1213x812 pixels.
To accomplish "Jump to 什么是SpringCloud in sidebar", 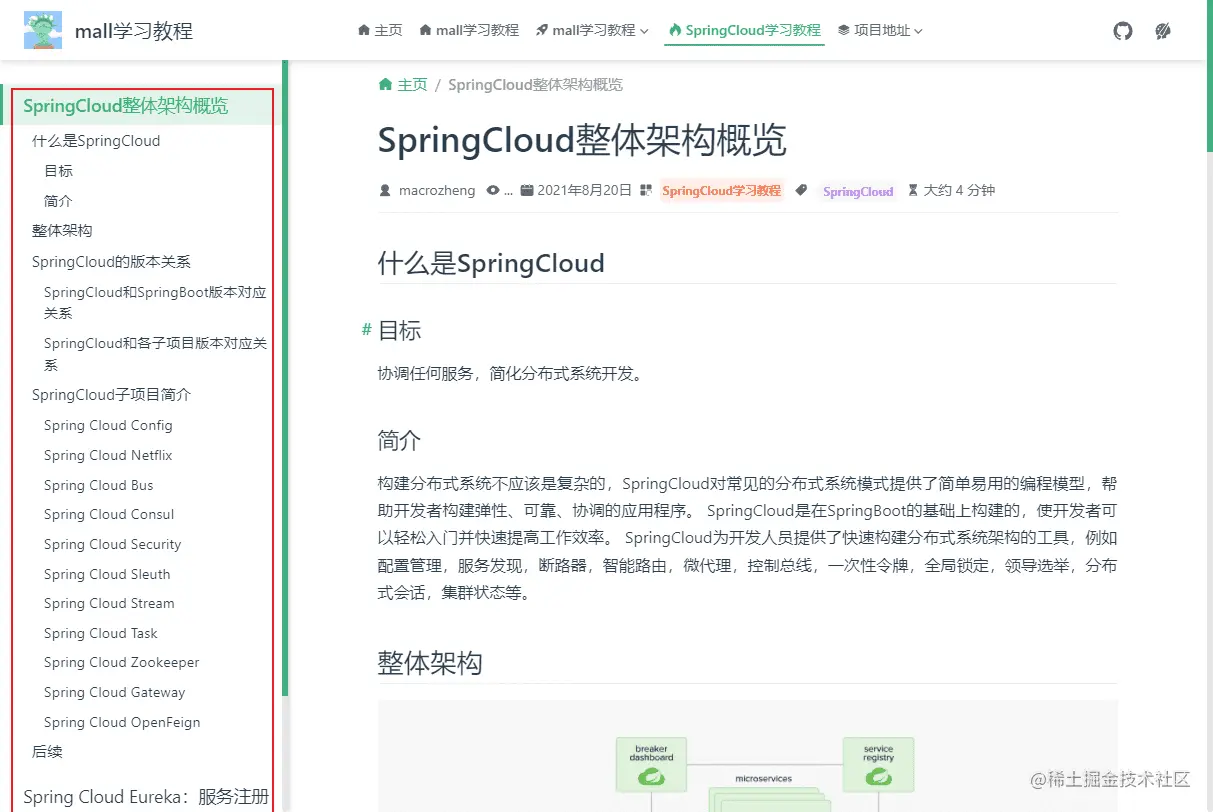I will (96, 141).
